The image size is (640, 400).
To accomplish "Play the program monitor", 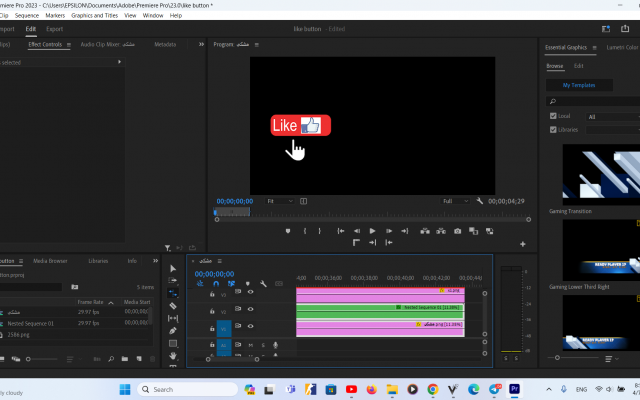I will point(372,231).
